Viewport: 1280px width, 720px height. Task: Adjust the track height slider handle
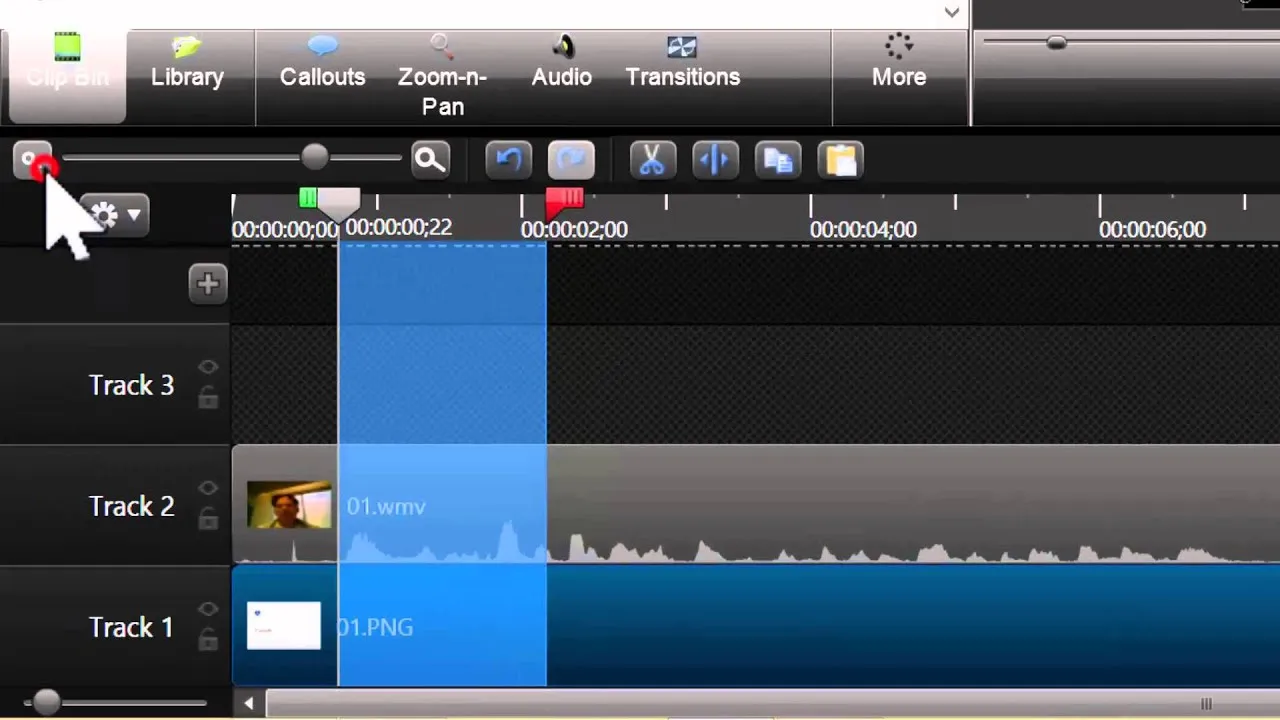pyautogui.click(x=46, y=702)
